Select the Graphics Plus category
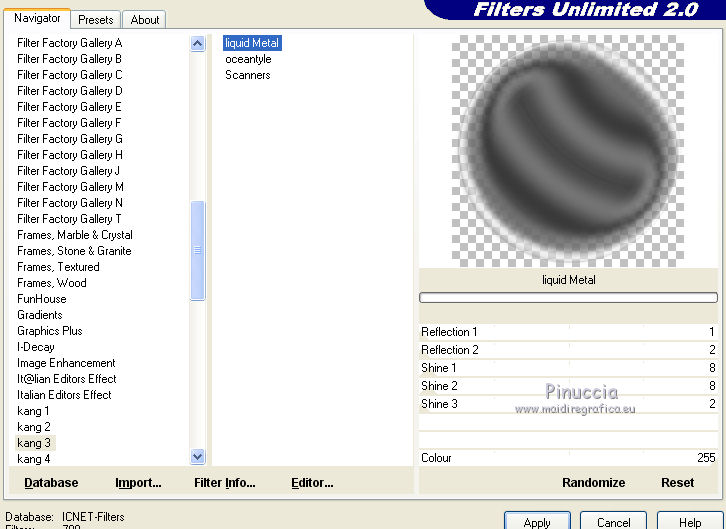 click(x=50, y=331)
